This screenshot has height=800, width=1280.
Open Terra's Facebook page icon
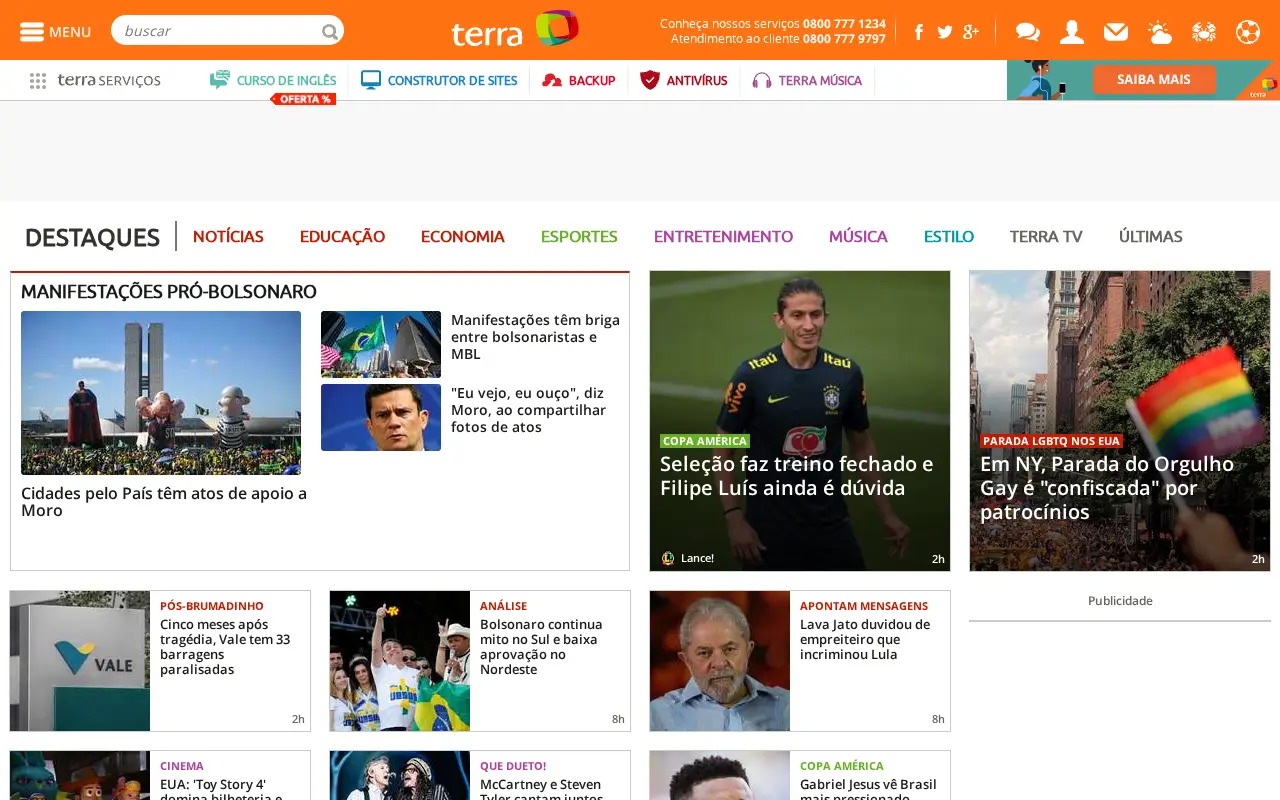pos(918,32)
